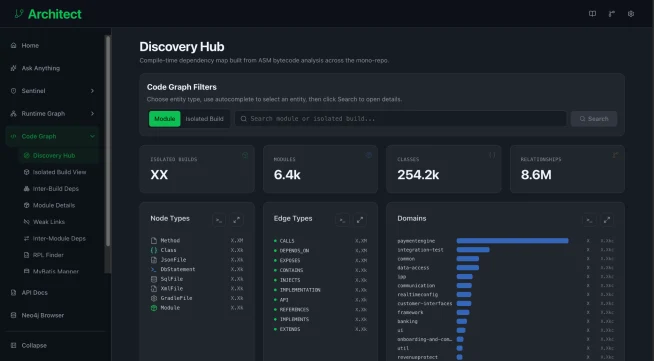Click the customer-interfaces domain label
Screen dimensions: 654x361
click(425, 303)
